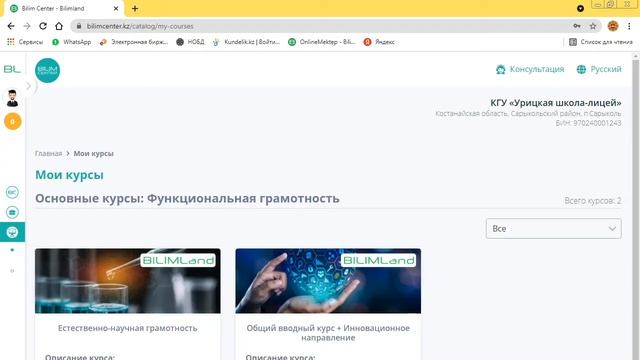Open the Электронная биржа bookmark
The width and height of the screenshot is (640, 360).
pyautogui.click(x=134, y=42)
